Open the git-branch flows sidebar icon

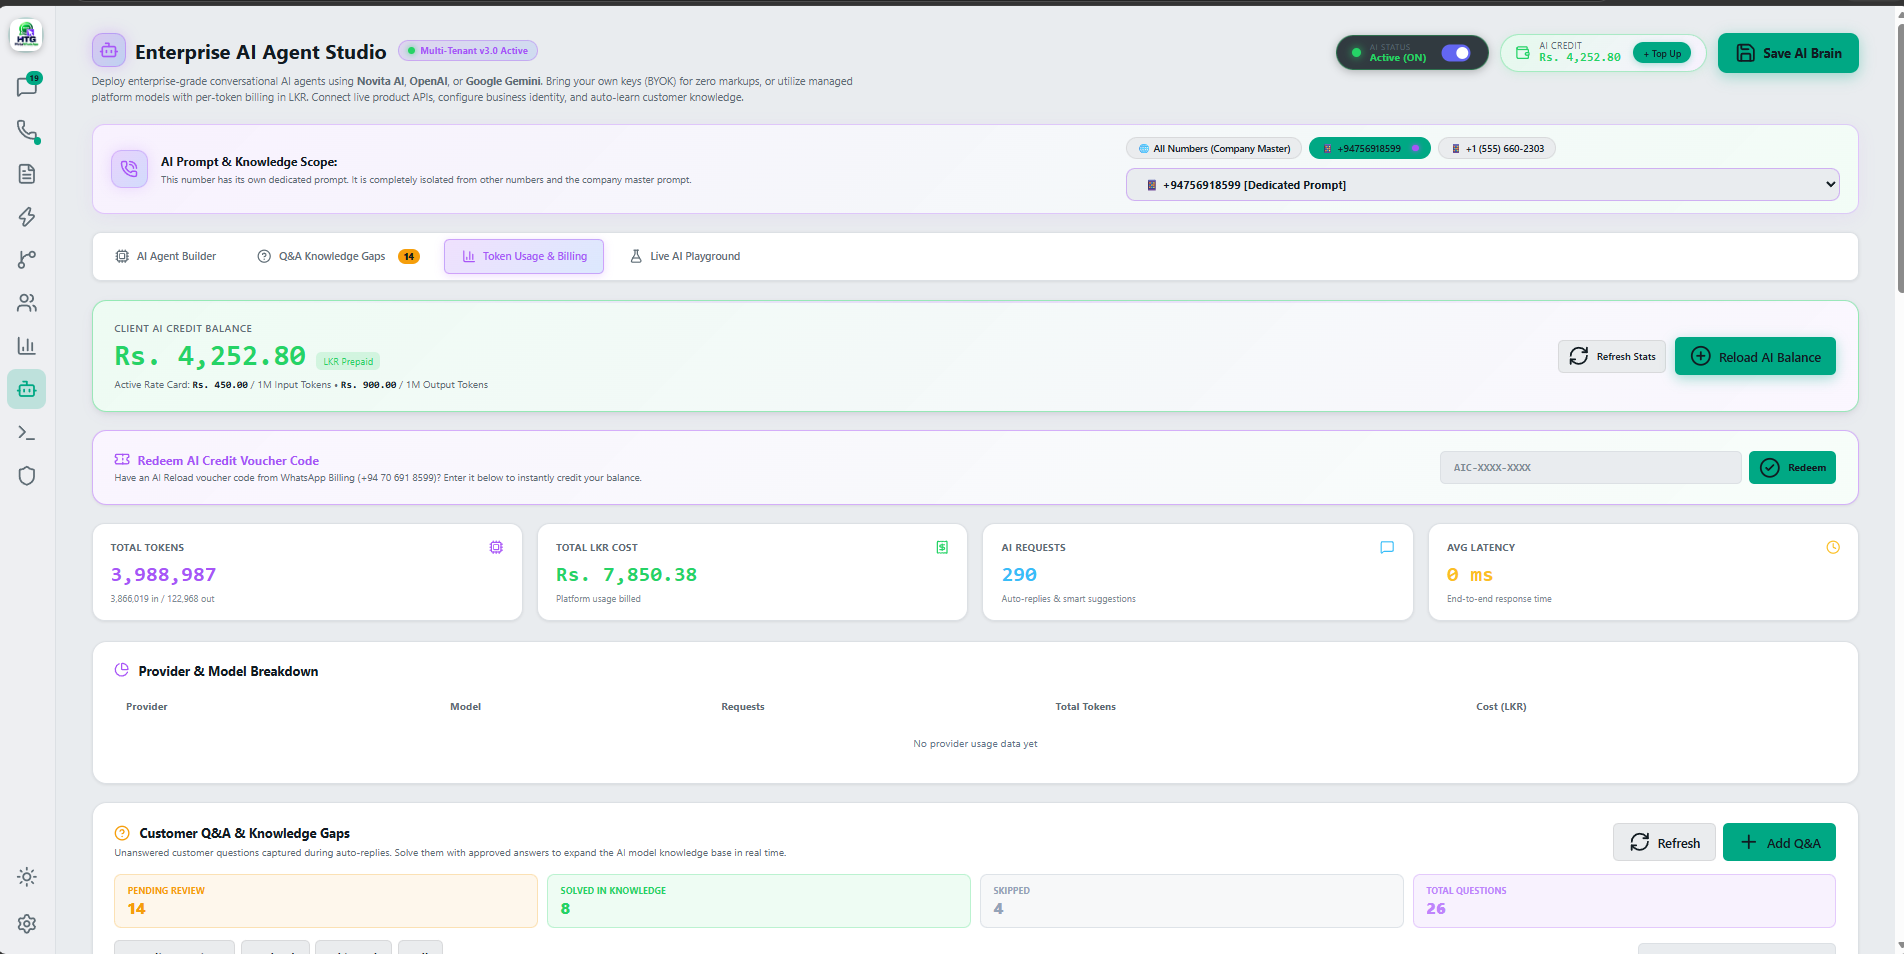pos(27,260)
